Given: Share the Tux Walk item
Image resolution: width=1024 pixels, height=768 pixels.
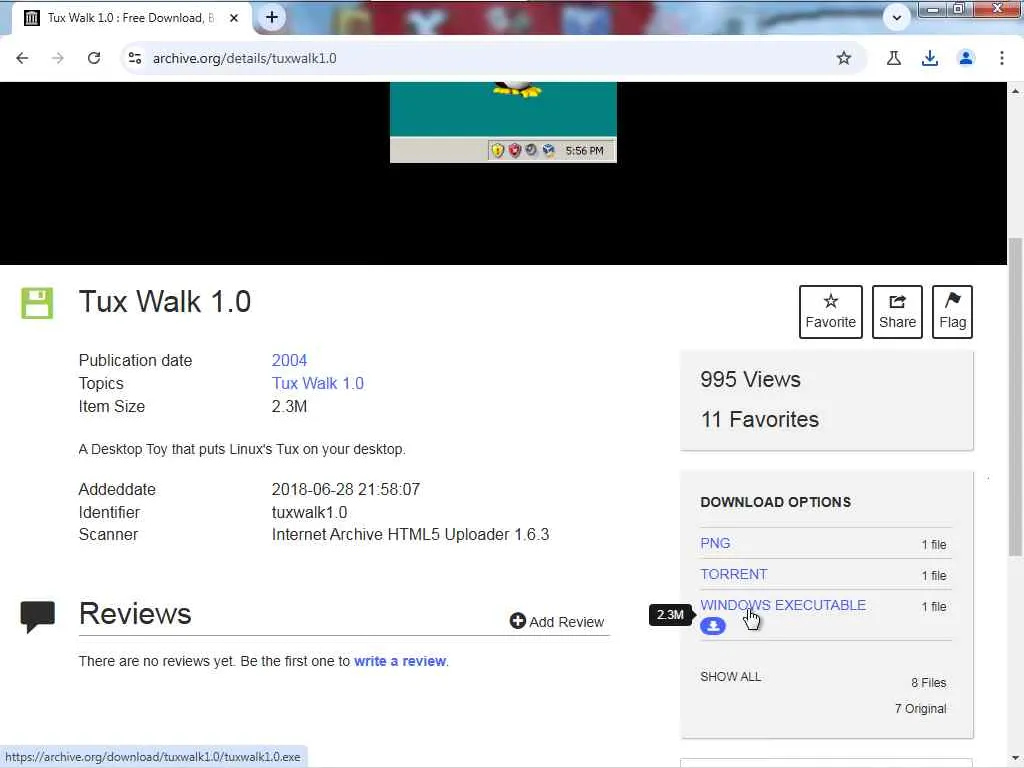Looking at the screenshot, I should [x=897, y=312].
